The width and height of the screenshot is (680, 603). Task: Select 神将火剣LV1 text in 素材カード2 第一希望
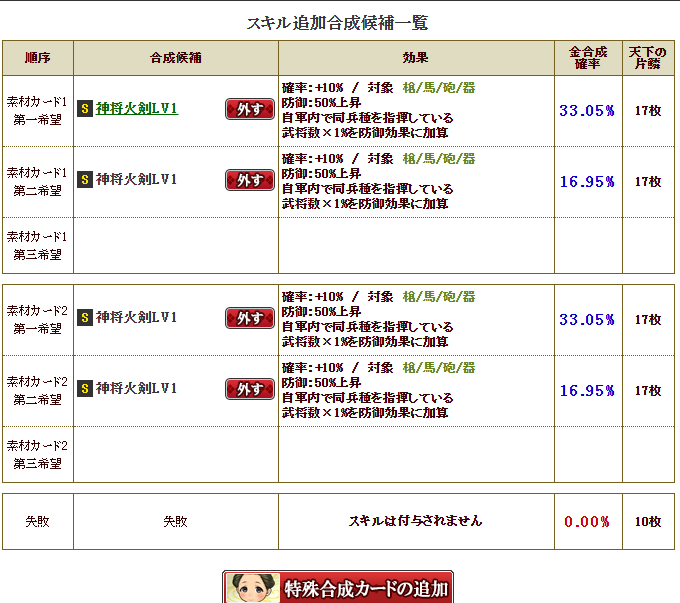[137, 318]
